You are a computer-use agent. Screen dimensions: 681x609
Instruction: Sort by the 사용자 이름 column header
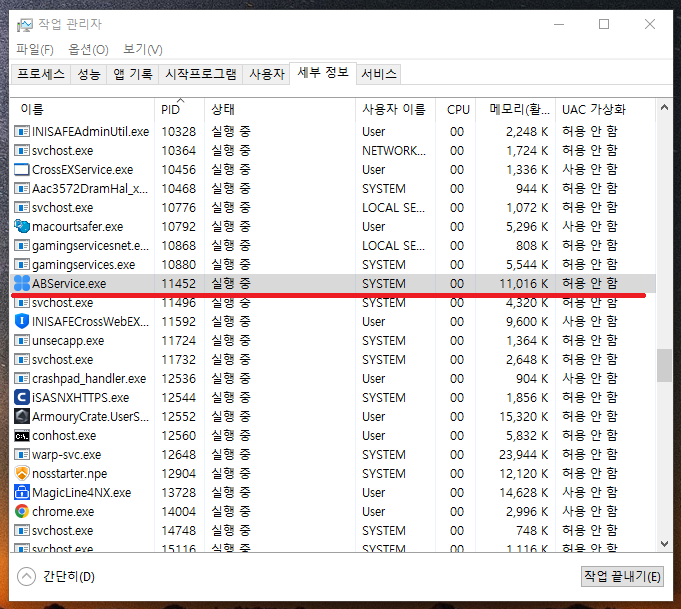[x=395, y=109]
